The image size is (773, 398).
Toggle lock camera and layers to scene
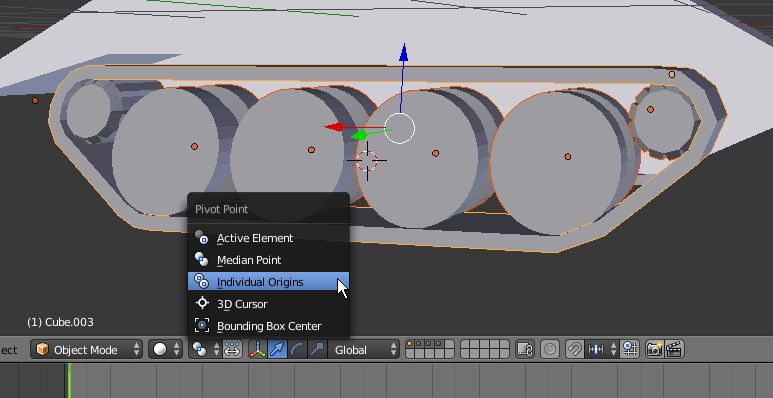point(525,350)
